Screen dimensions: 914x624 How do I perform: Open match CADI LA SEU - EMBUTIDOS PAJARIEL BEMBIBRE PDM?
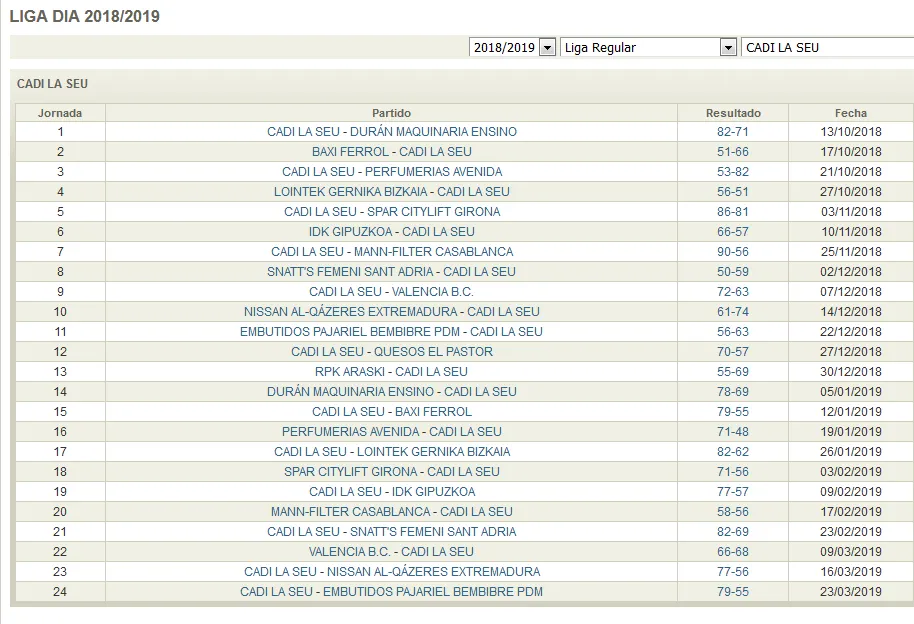(x=392, y=591)
